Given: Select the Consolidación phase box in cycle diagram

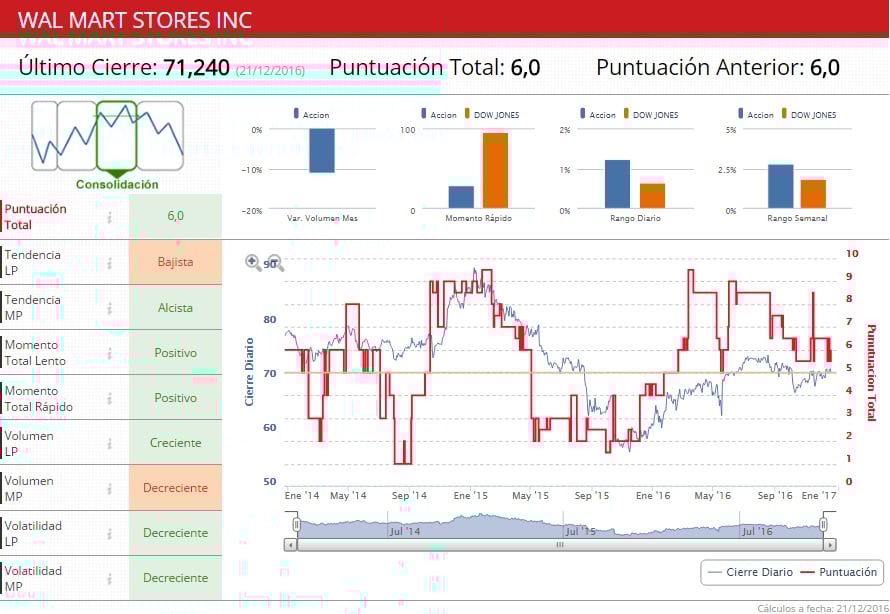Looking at the screenshot, I should 116,136.
